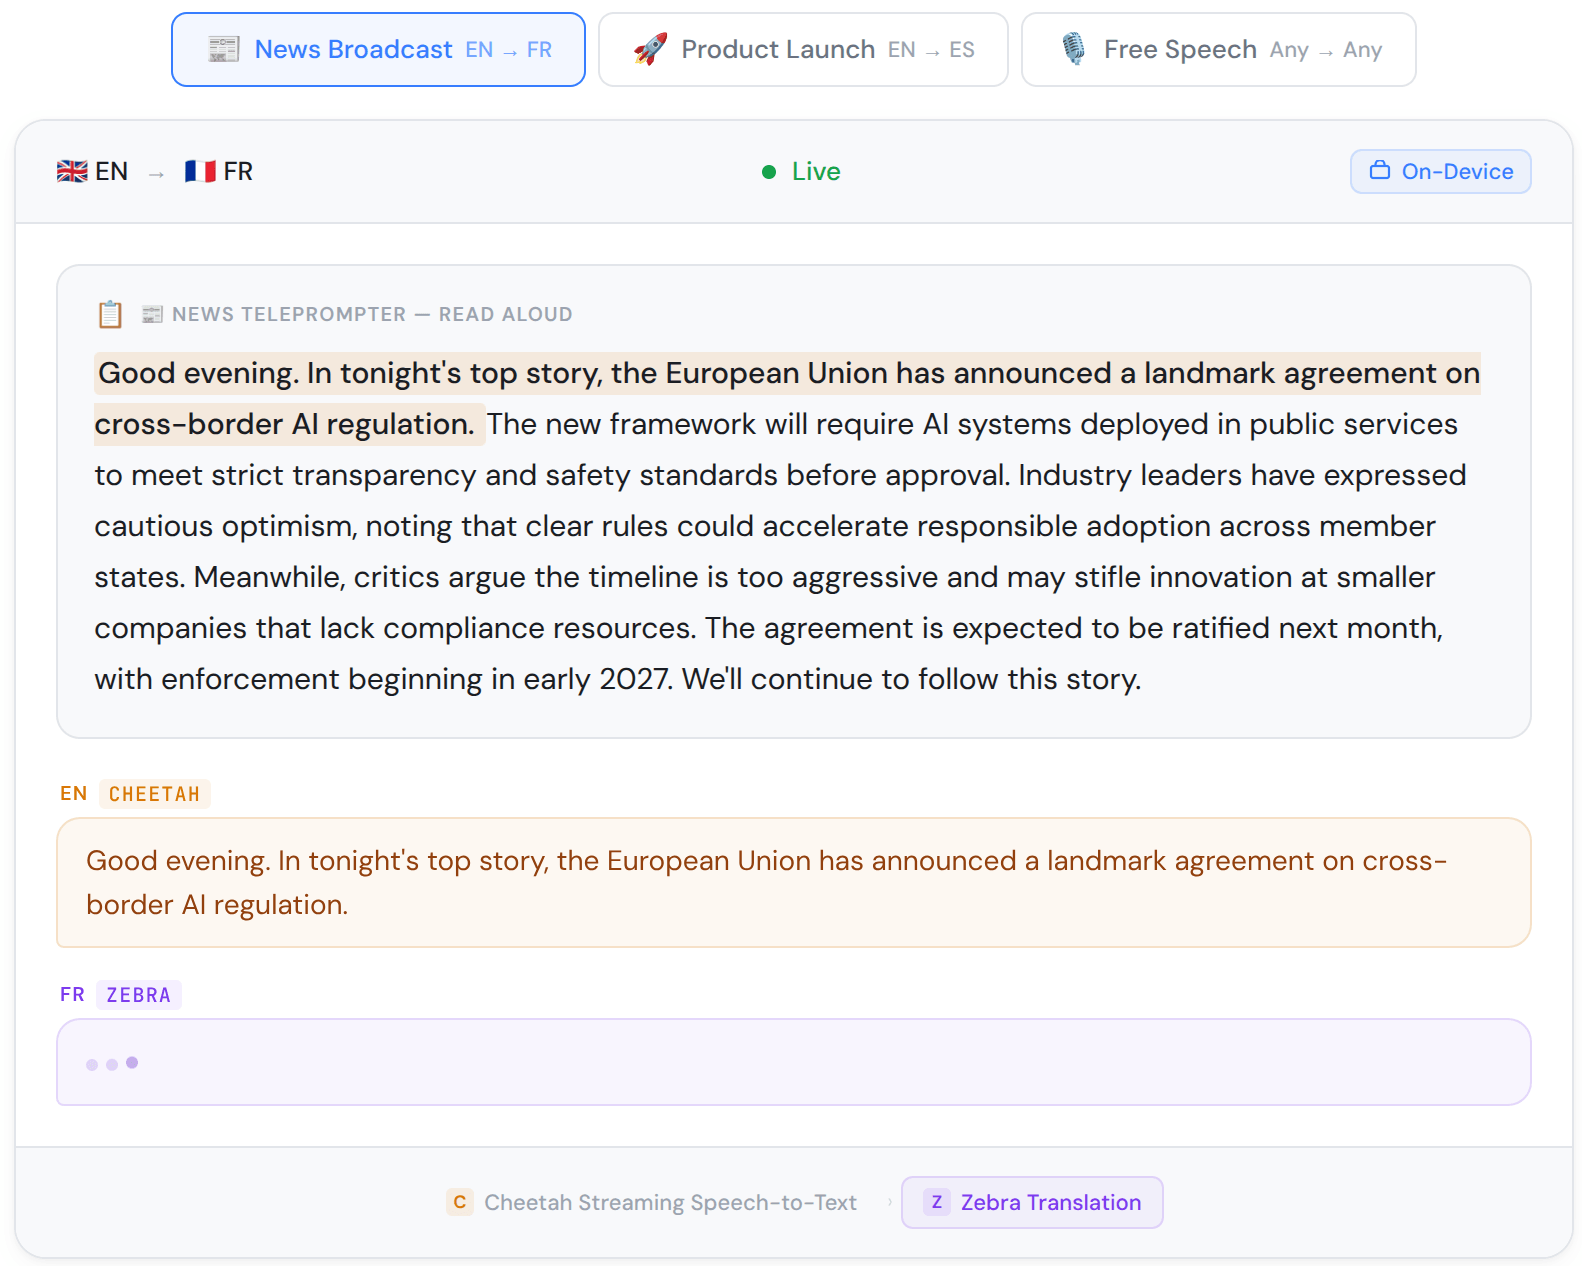
Task: Click the Zebra Translation footer button
Action: click(x=1032, y=1202)
